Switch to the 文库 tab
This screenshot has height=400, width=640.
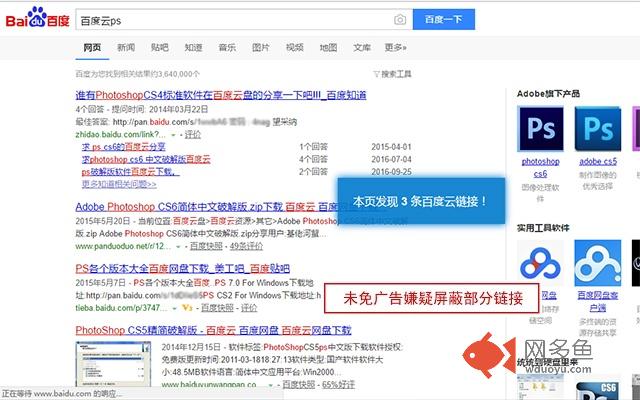(x=362, y=47)
